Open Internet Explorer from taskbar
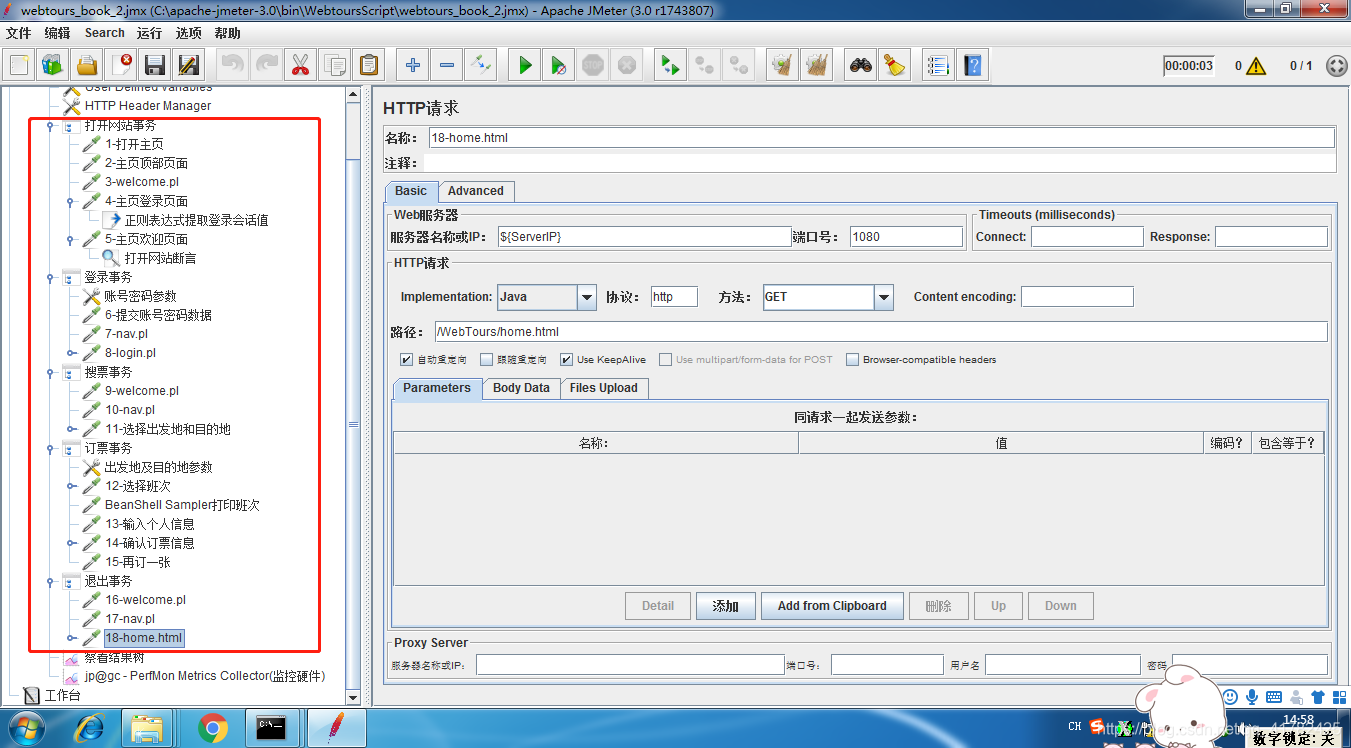 [92, 728]
